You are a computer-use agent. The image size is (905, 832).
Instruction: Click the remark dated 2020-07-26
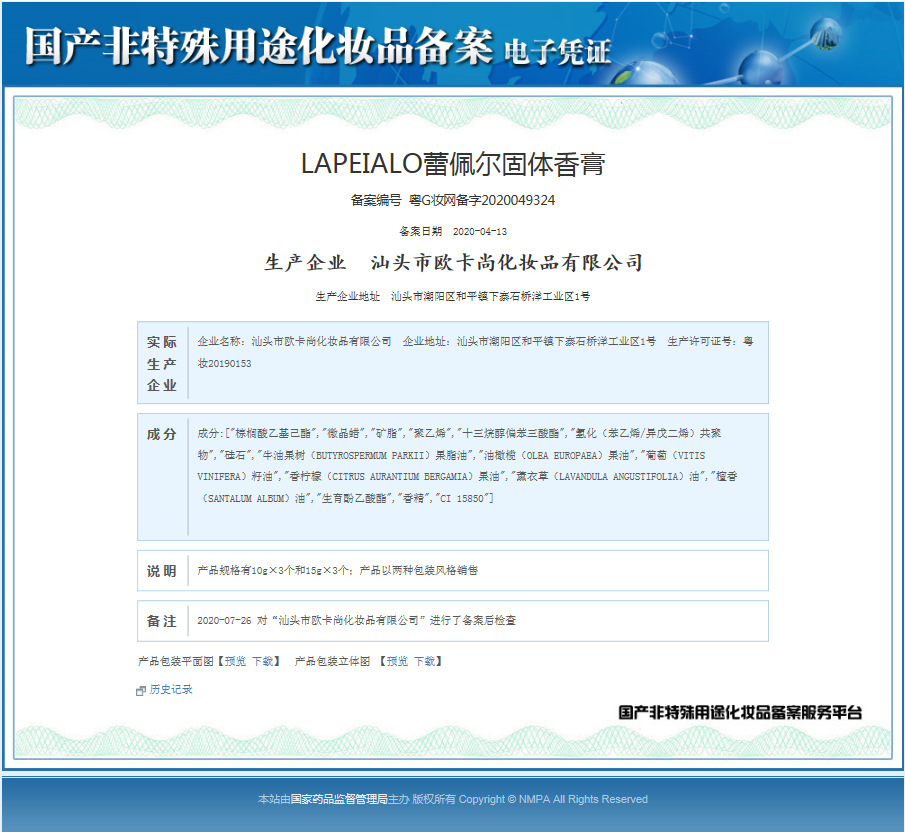(x=357, y=621)
